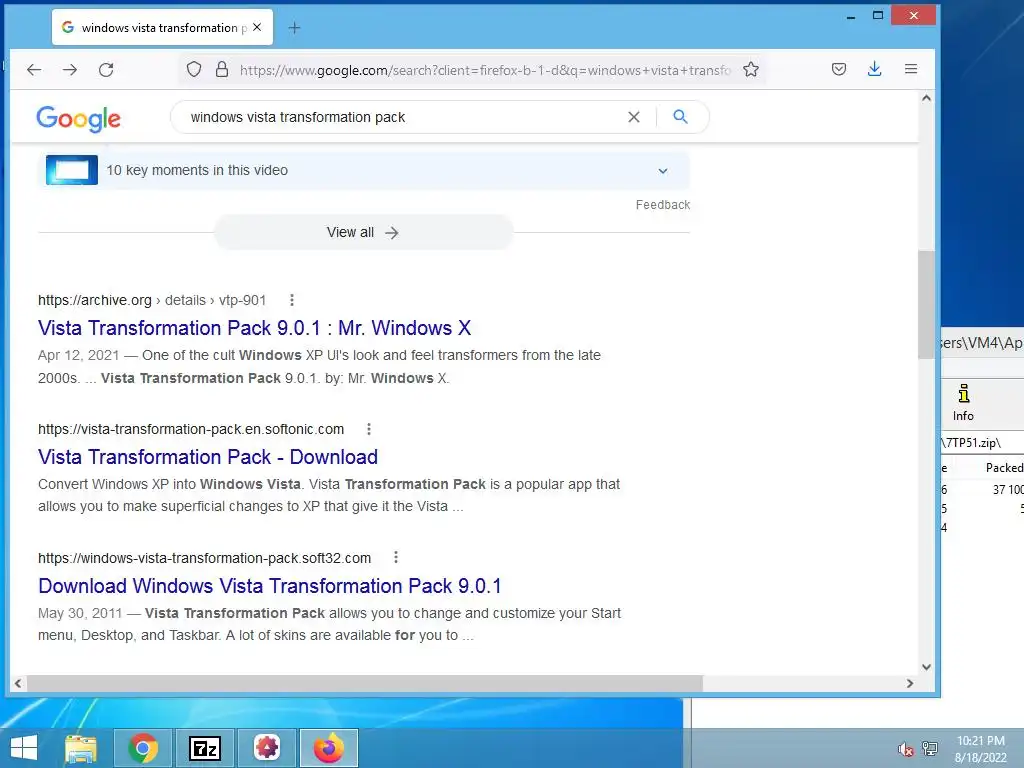Click the soft32.com result URL
1024x768 pixels.
[204, 558]
